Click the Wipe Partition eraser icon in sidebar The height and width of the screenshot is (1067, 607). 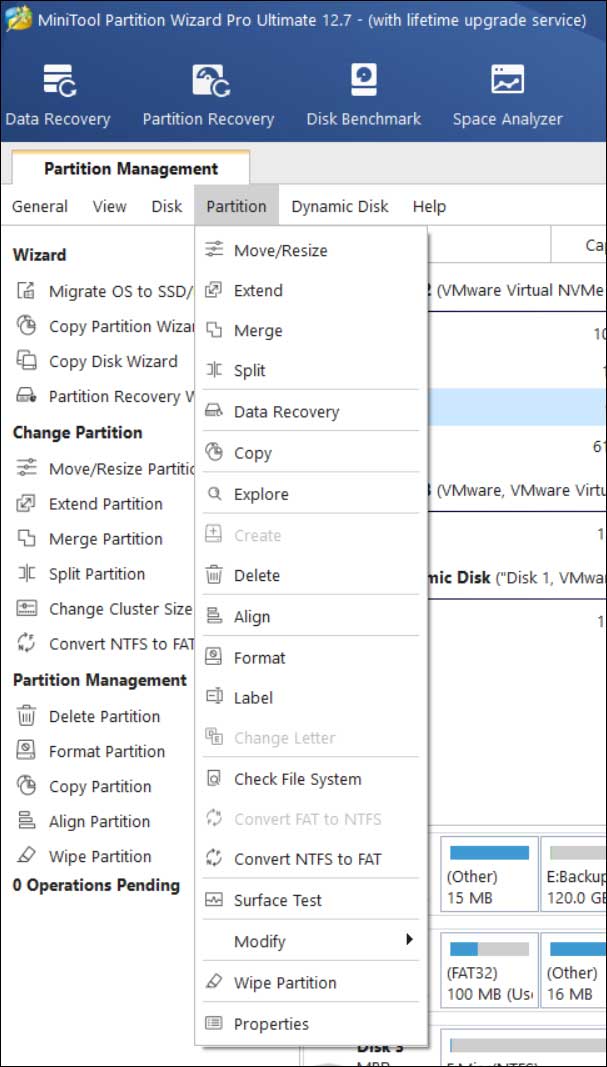[27, 857]
